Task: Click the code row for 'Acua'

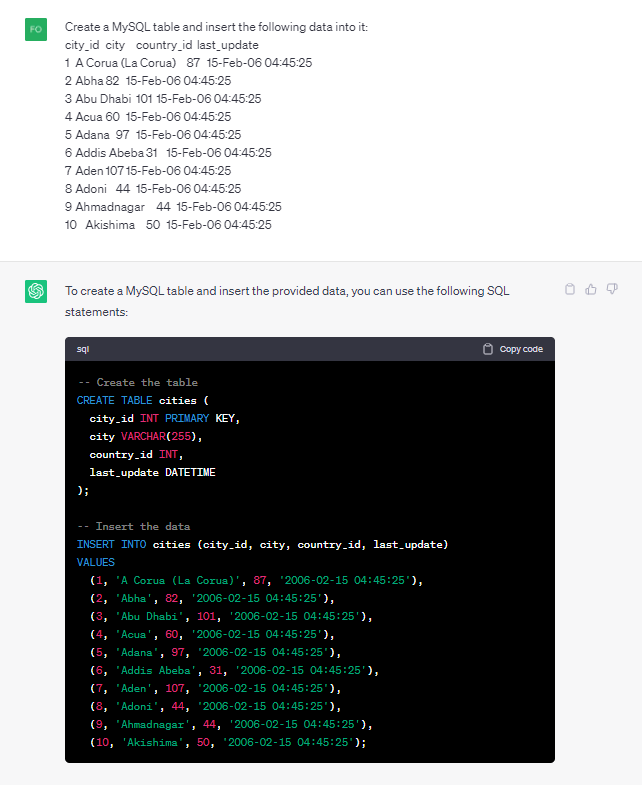Action: tap(212, 635)
